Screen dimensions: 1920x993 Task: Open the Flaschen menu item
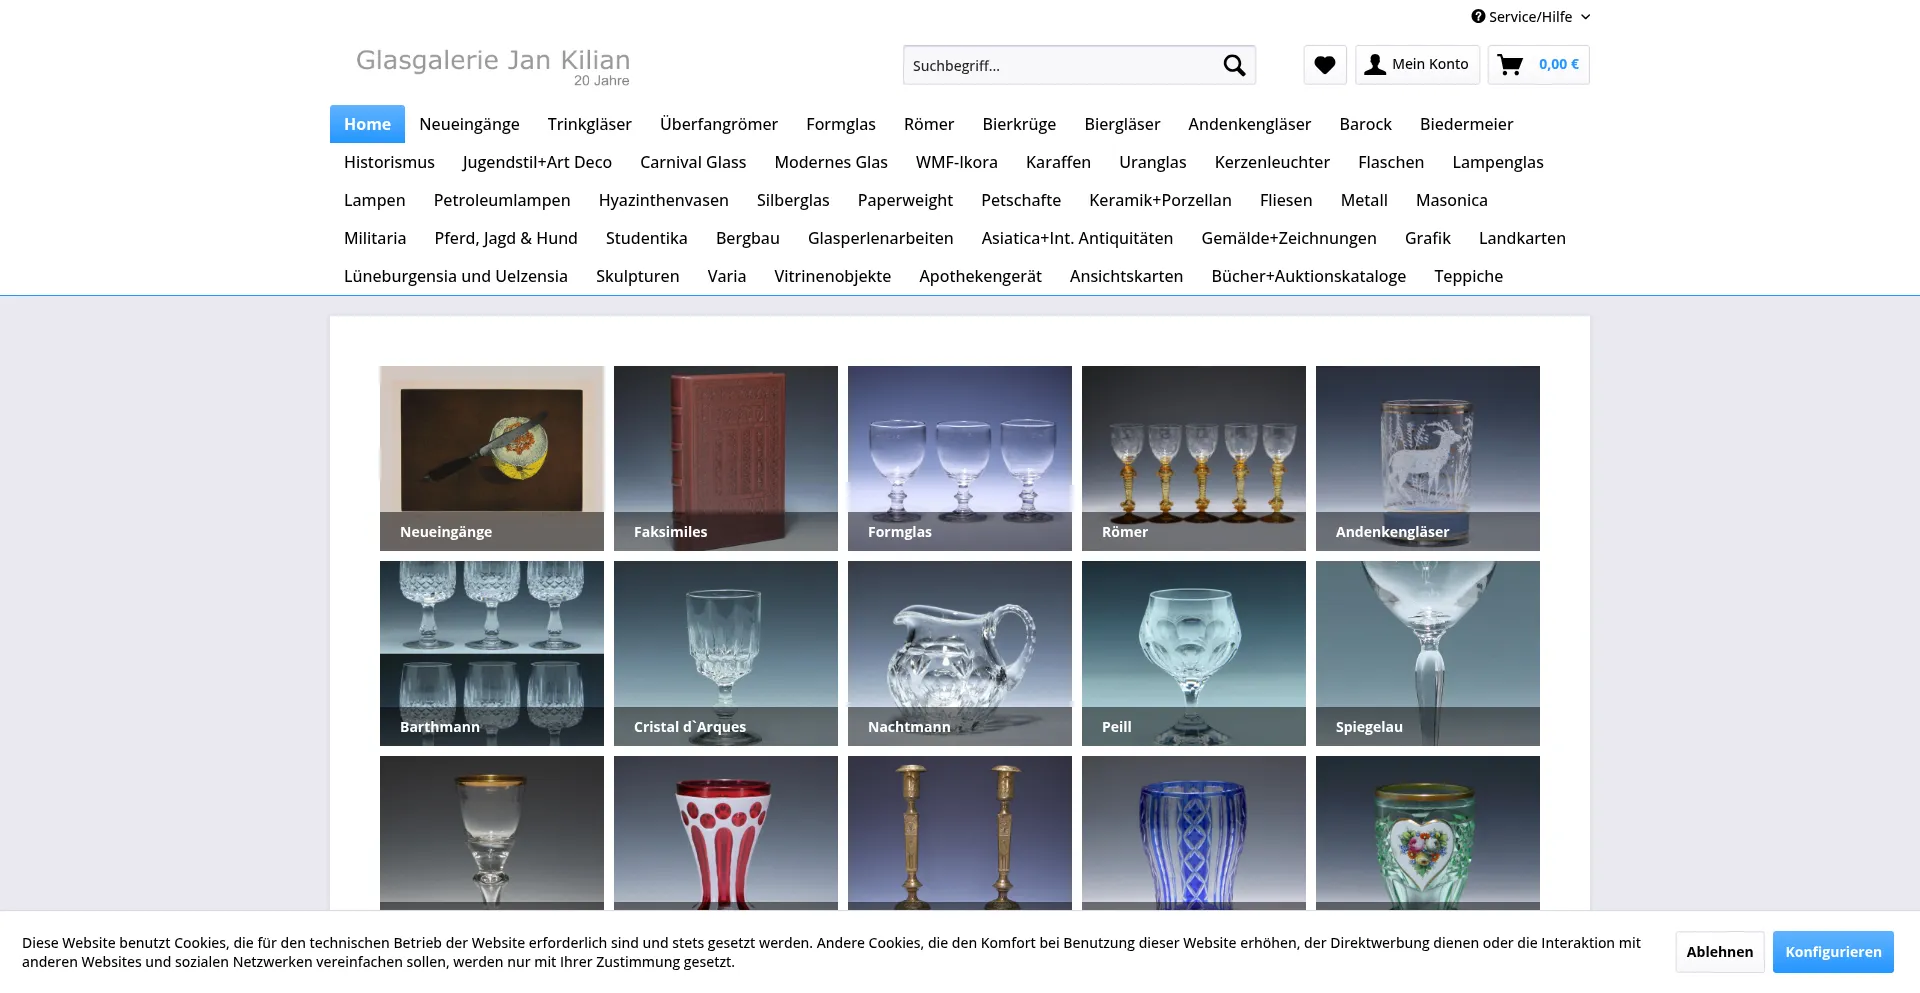[x=1391, y=162]
